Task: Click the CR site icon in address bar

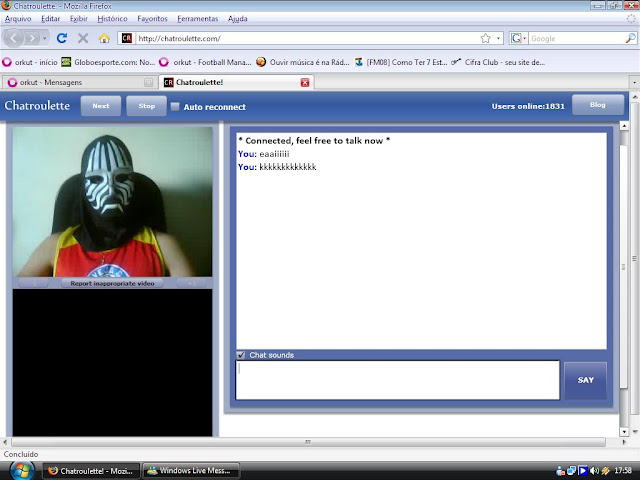Action: [127, 38]
